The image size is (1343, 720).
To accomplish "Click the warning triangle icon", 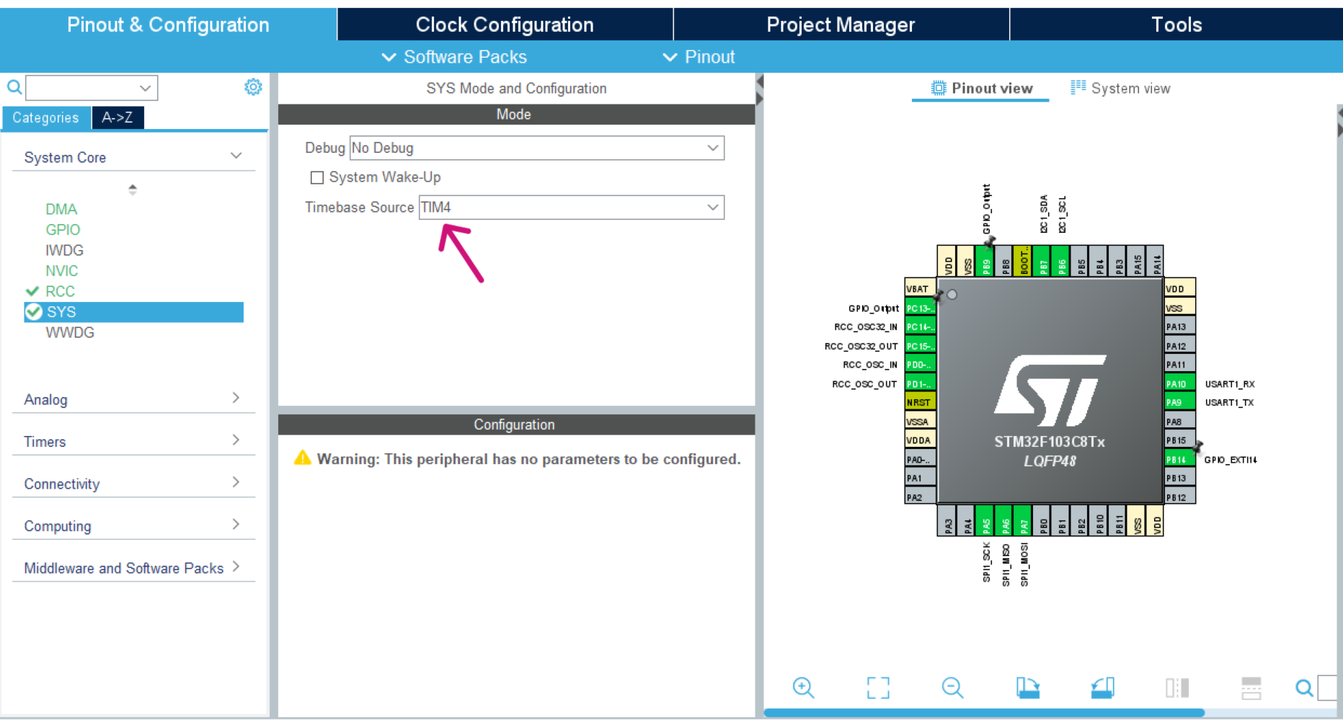I will click(x=302, y=458).
